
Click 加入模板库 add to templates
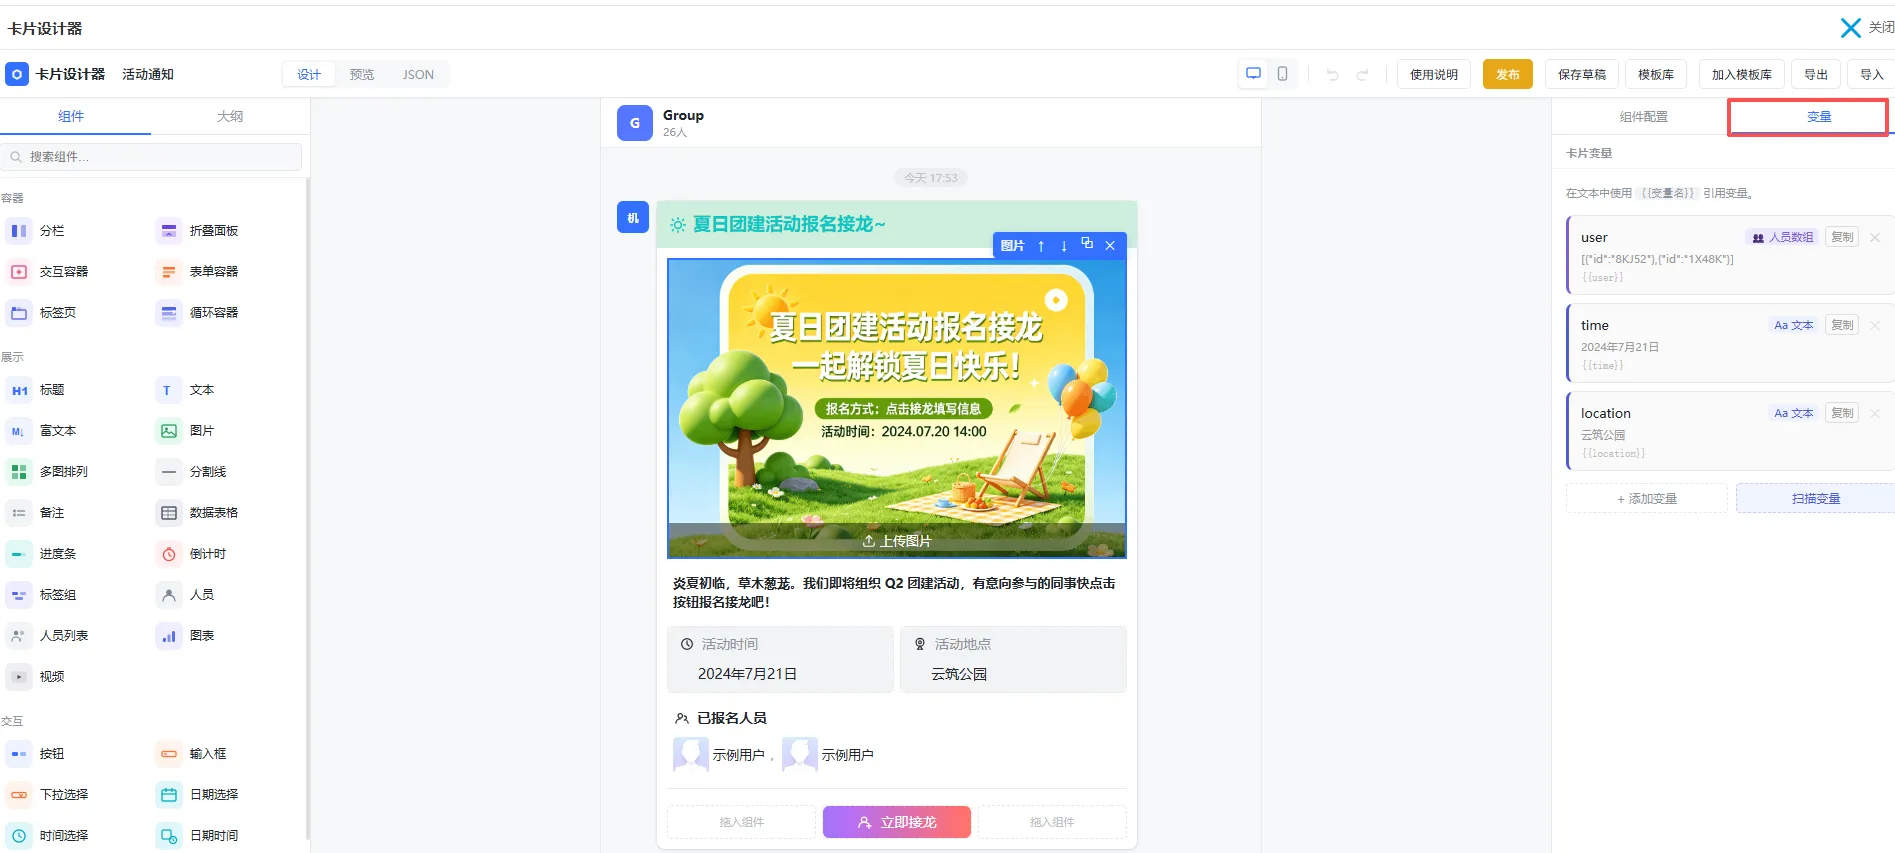1742,75
